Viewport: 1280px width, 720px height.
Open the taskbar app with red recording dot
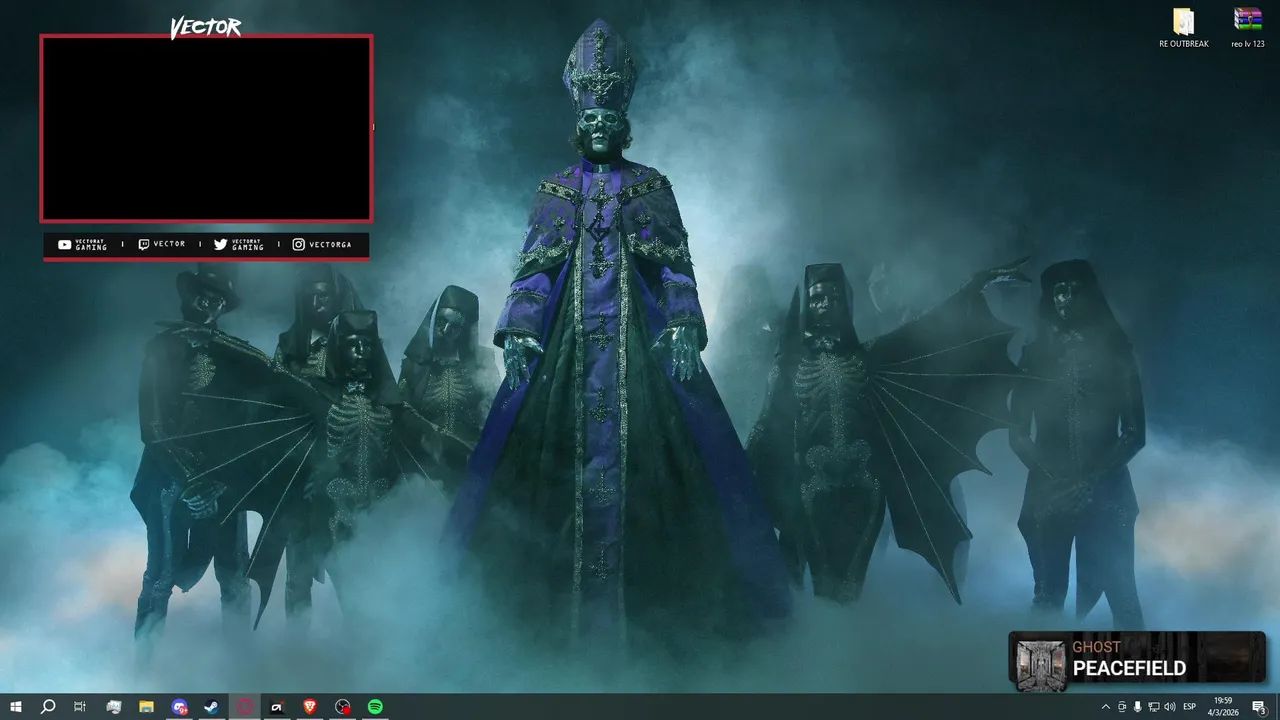coord(343,707)
